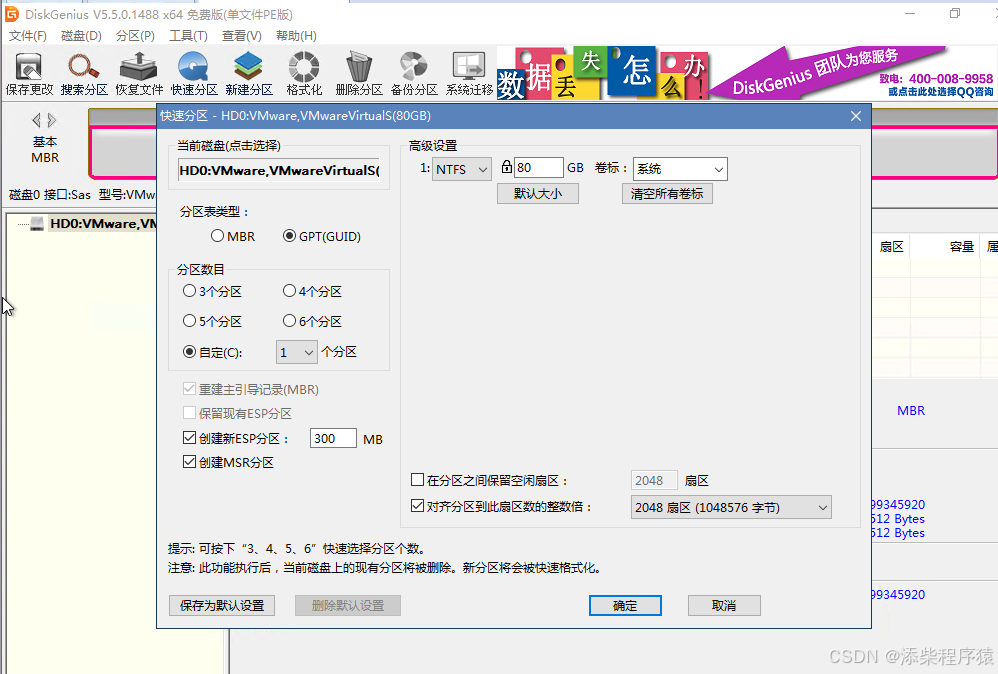
Task: Open the 文件(F) menu
Action: [27, 36]
